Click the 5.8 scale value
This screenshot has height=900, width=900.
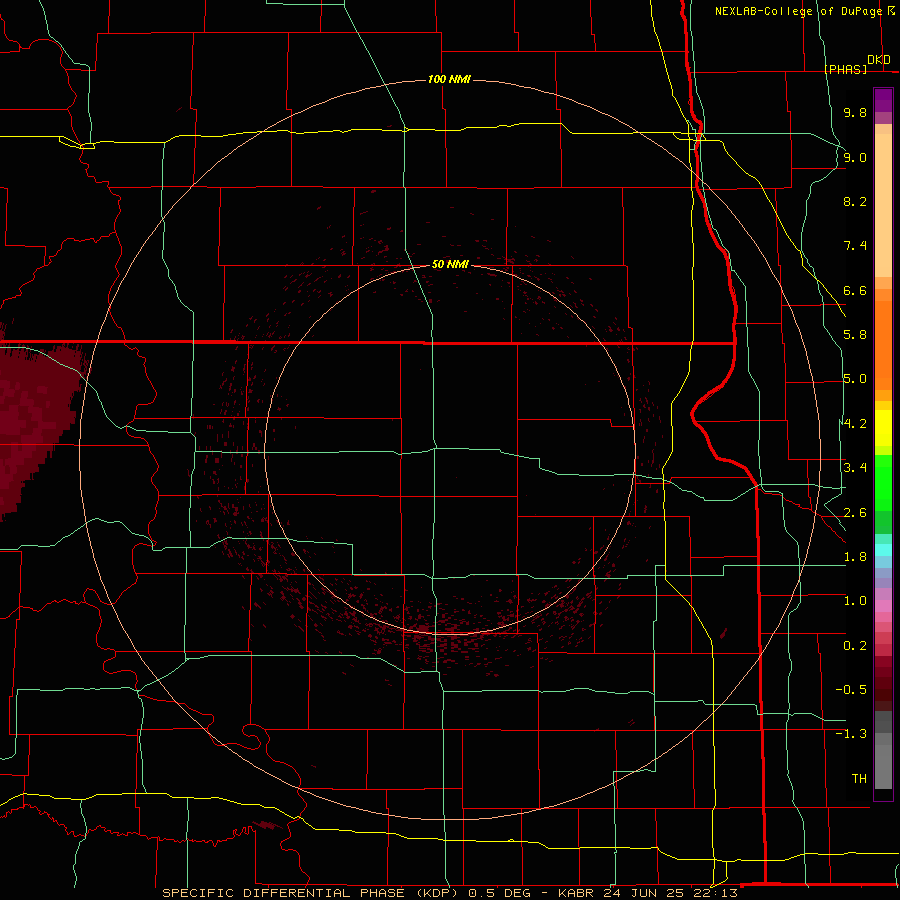click(855, 335)
